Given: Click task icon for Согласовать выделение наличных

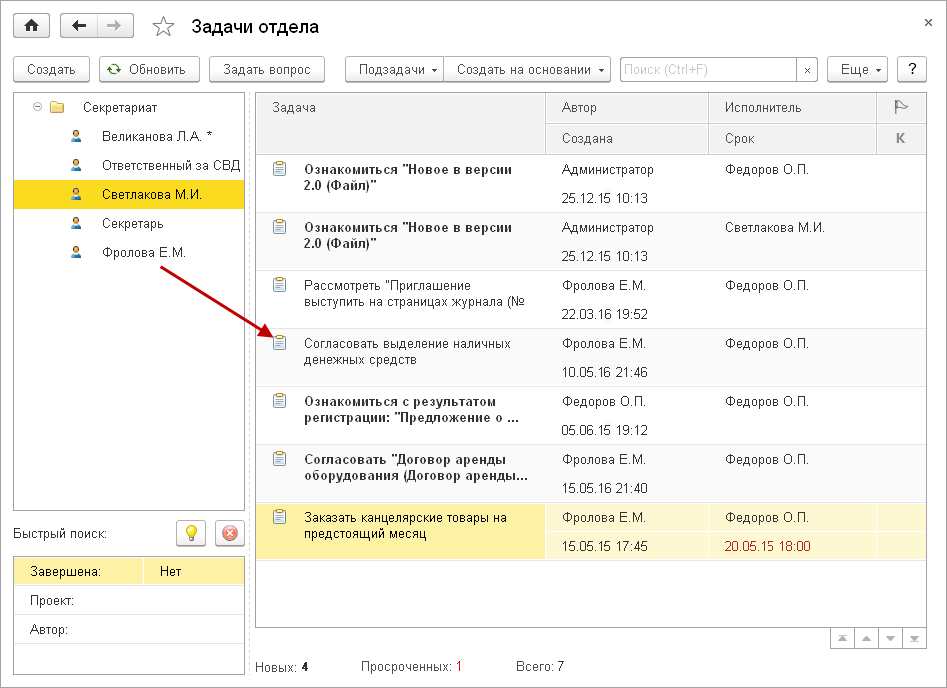Looking at the screenshot, I should tap(279, 342).
